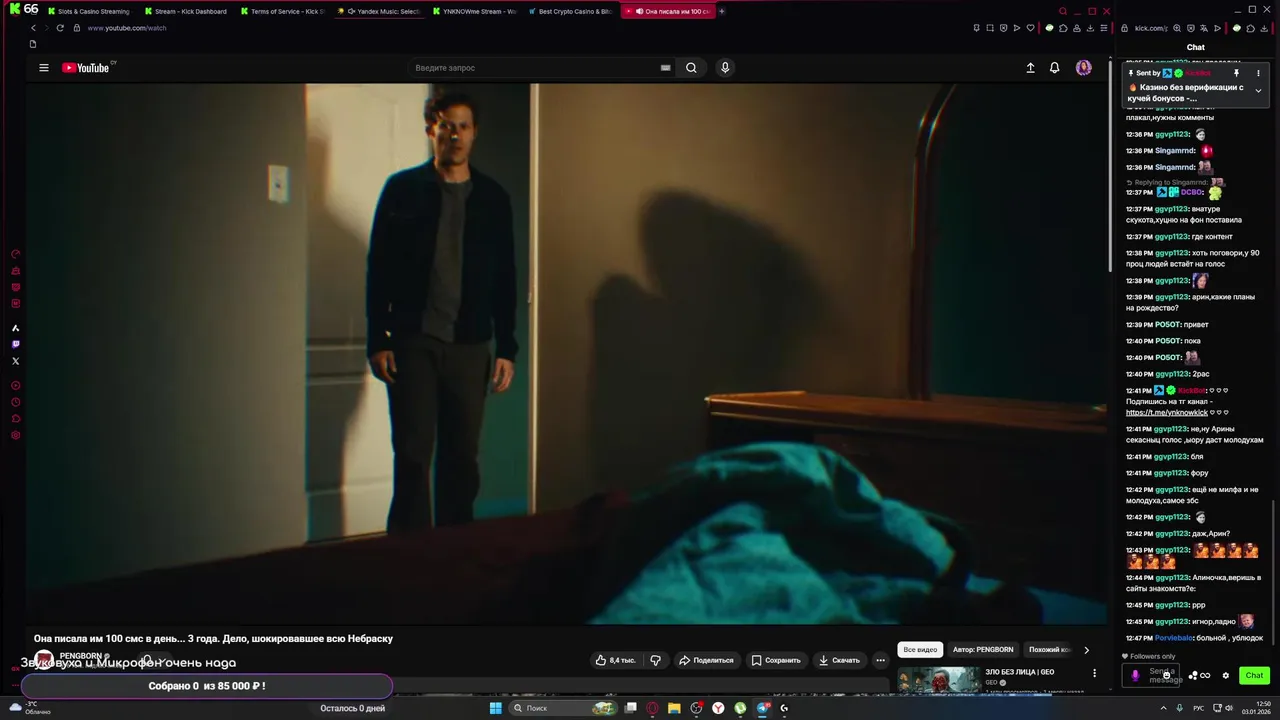Click the YouTube search magnifier button
This screenshot has width=1280, height=720.
pos(691,68)
